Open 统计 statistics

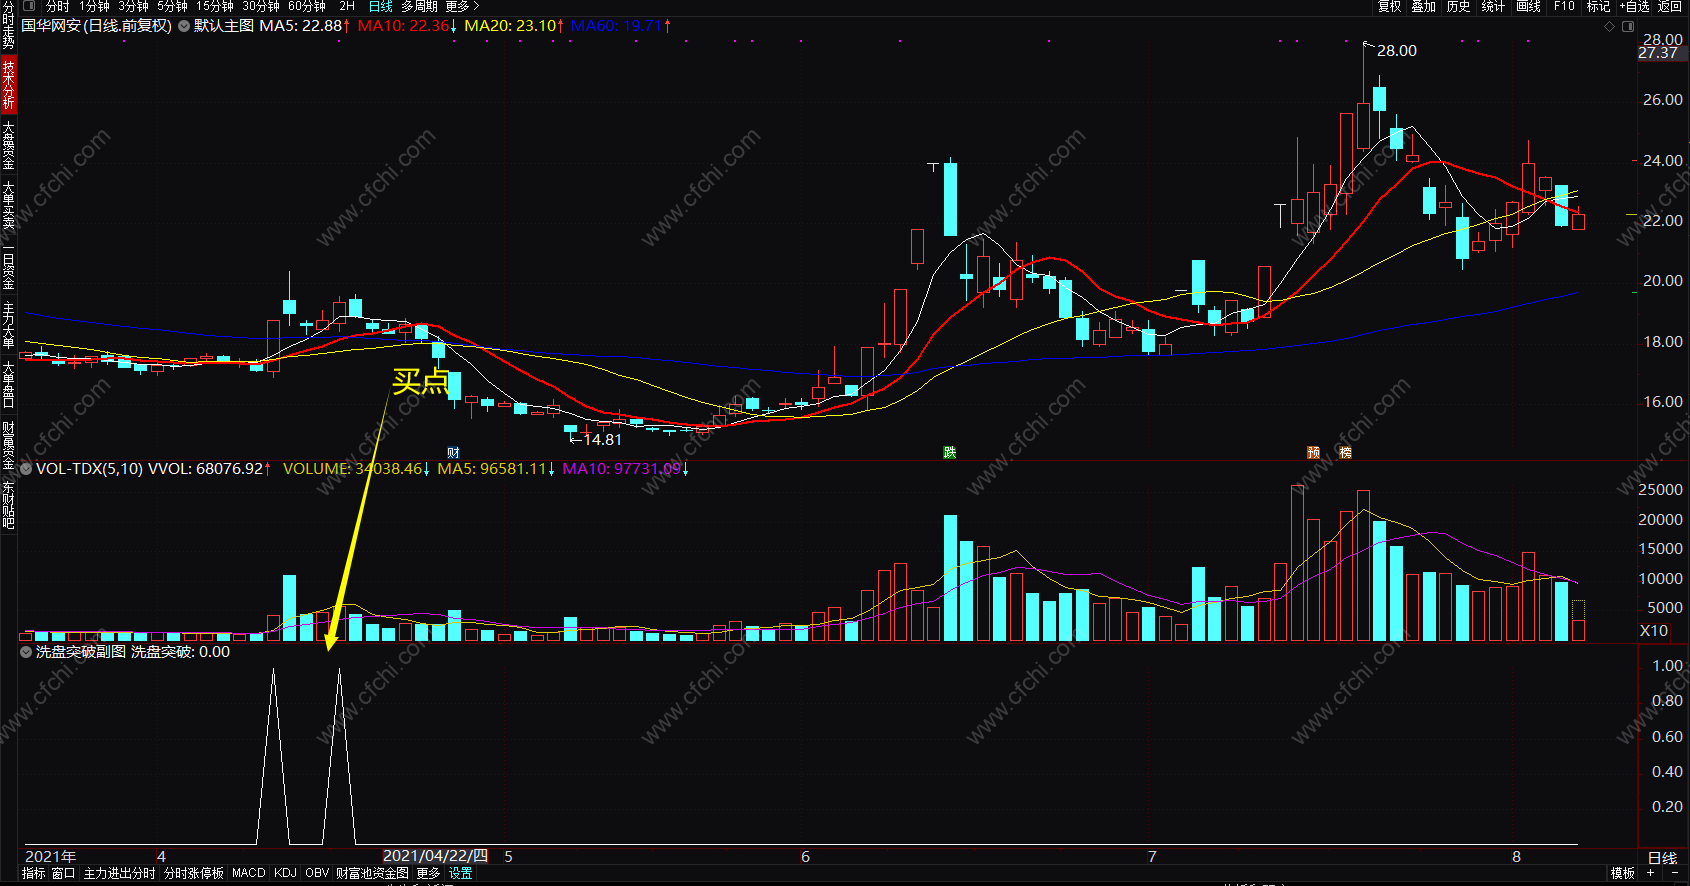(x=1493, y=6)
